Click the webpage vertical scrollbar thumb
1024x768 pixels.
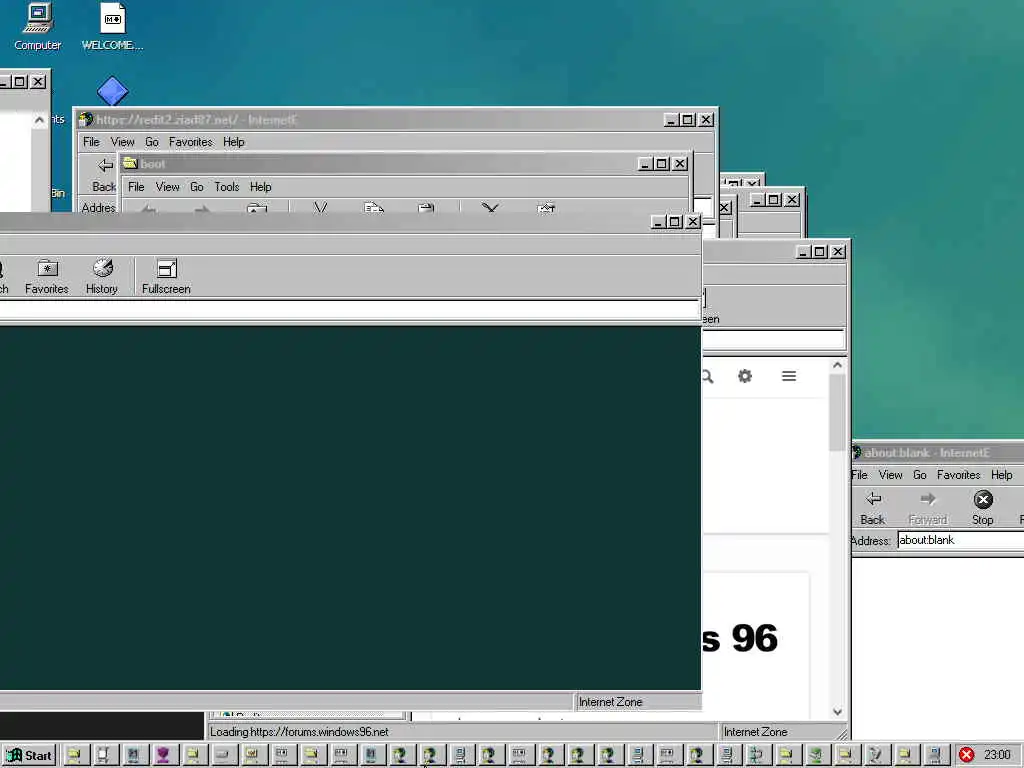click(x=837, y=413)
